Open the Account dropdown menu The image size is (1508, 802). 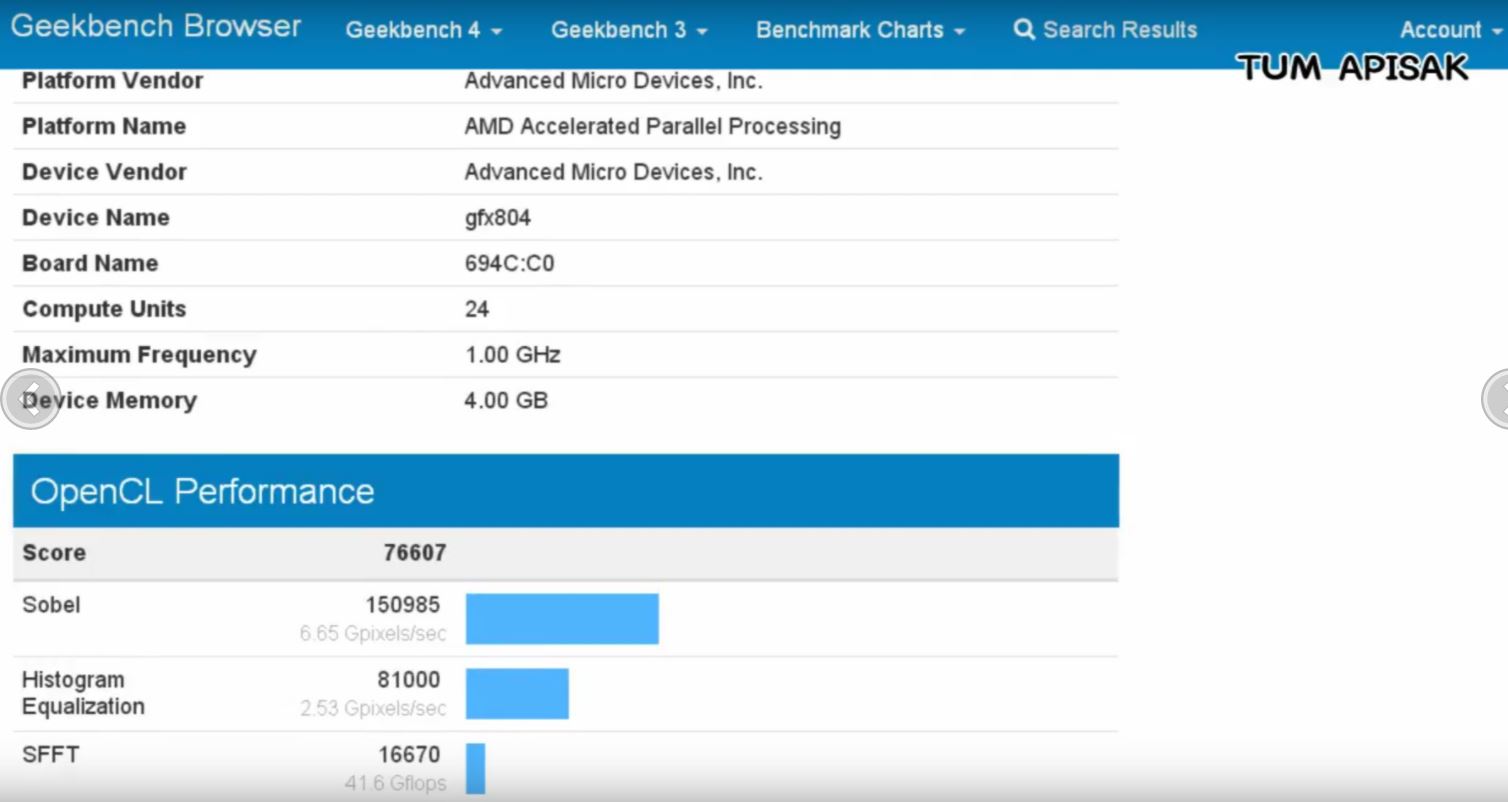[x=1451, y=30]
